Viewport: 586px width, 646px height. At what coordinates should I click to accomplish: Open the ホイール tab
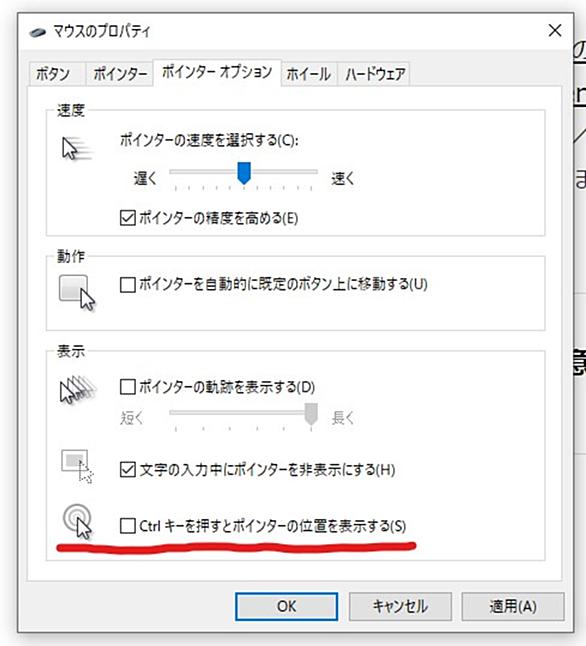pyautogui.click(x=309, y=74)
